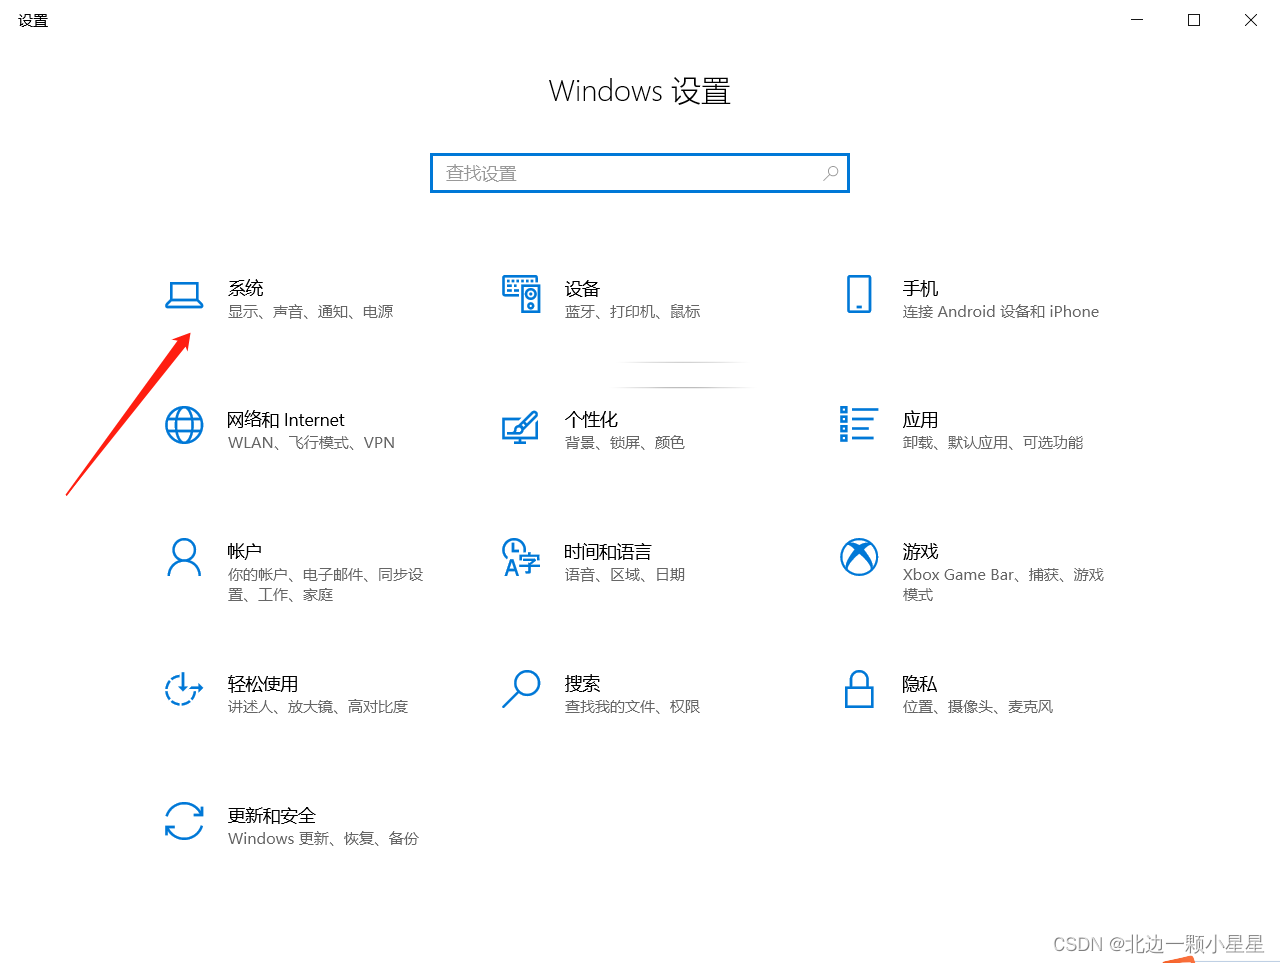This screenshot has height=963, width=1280.
Task: Click the text 显示、声音、通知、电源
Action: [x=311, y=312]
